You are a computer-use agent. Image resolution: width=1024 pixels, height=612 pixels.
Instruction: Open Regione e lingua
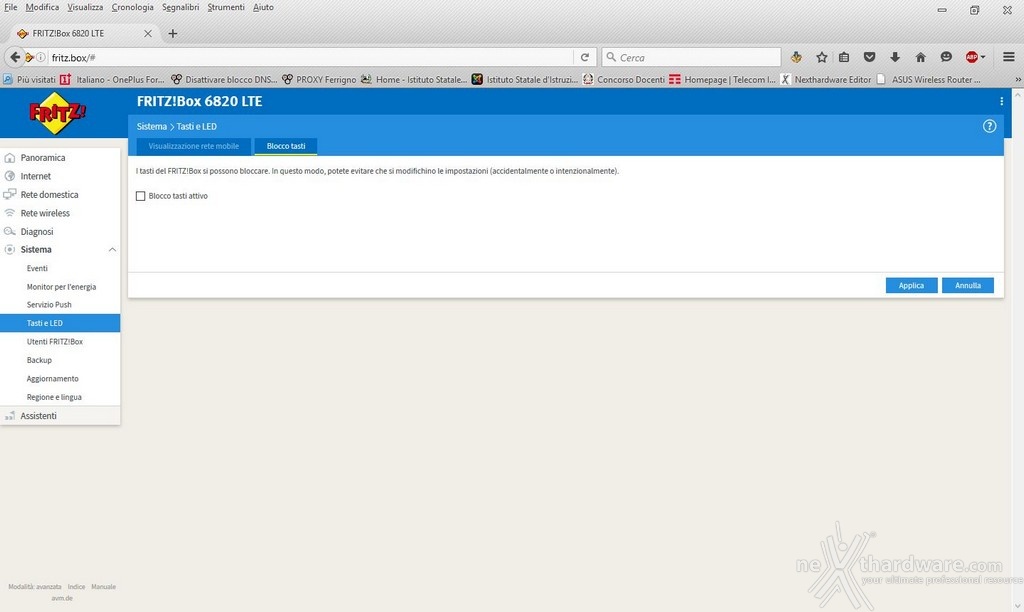(54, 397)
